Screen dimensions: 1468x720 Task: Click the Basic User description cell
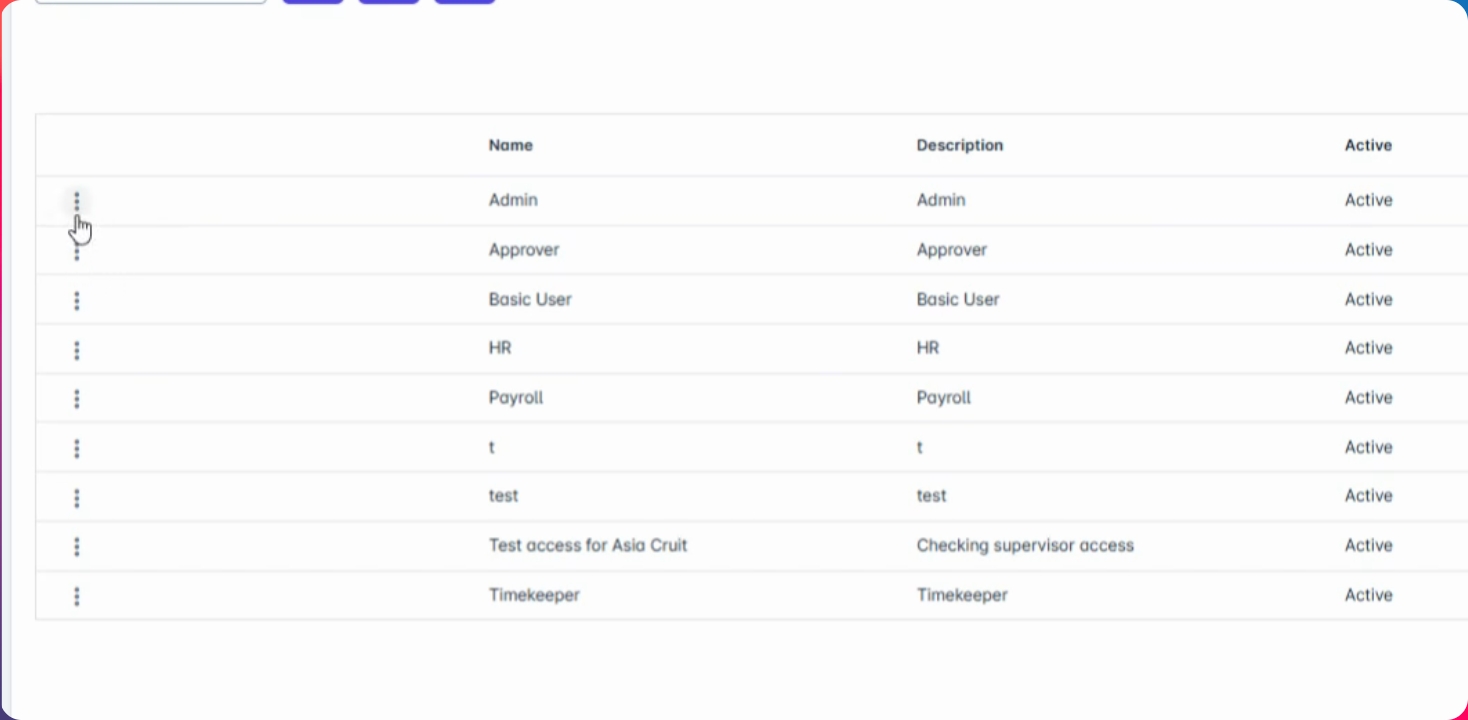coord(957,299)
